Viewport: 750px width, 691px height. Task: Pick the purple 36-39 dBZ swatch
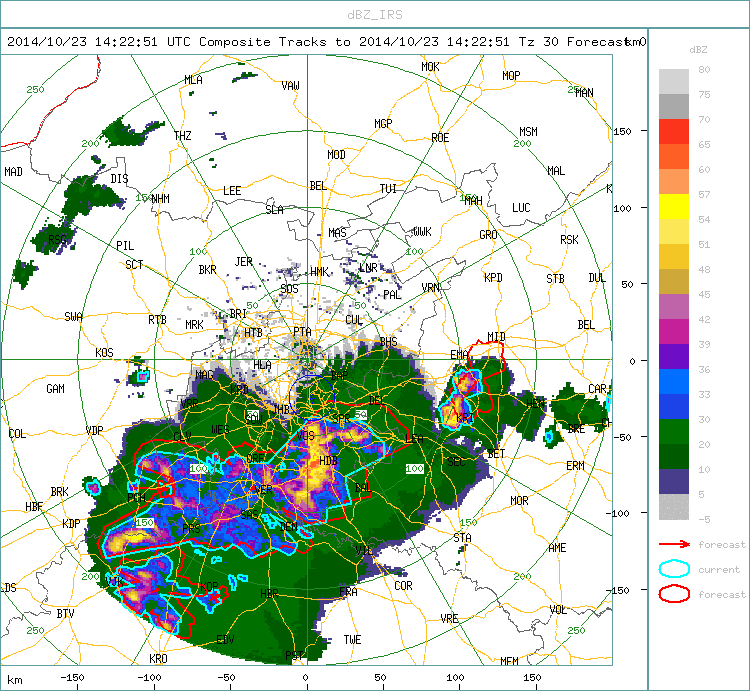tap(674, 357)
